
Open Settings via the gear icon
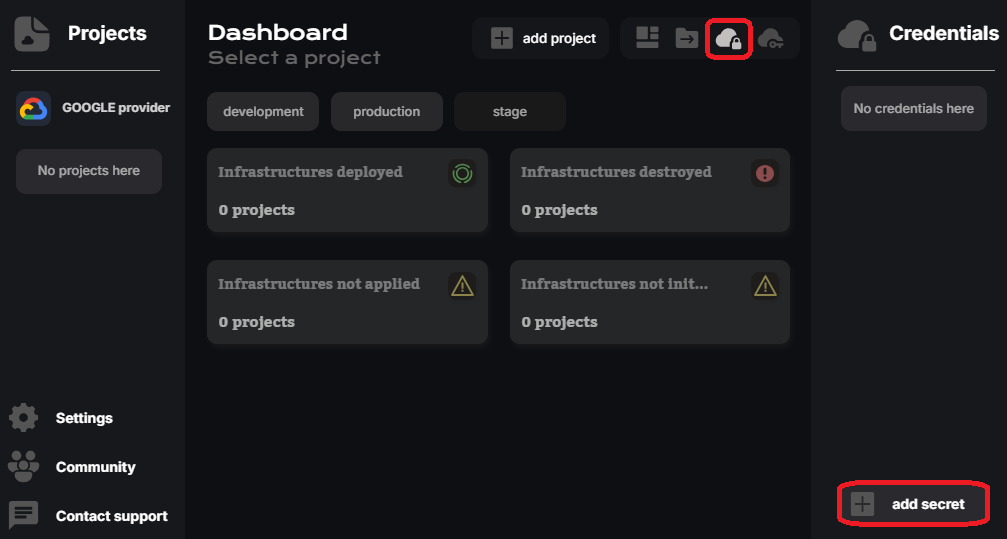pos(23,418)
